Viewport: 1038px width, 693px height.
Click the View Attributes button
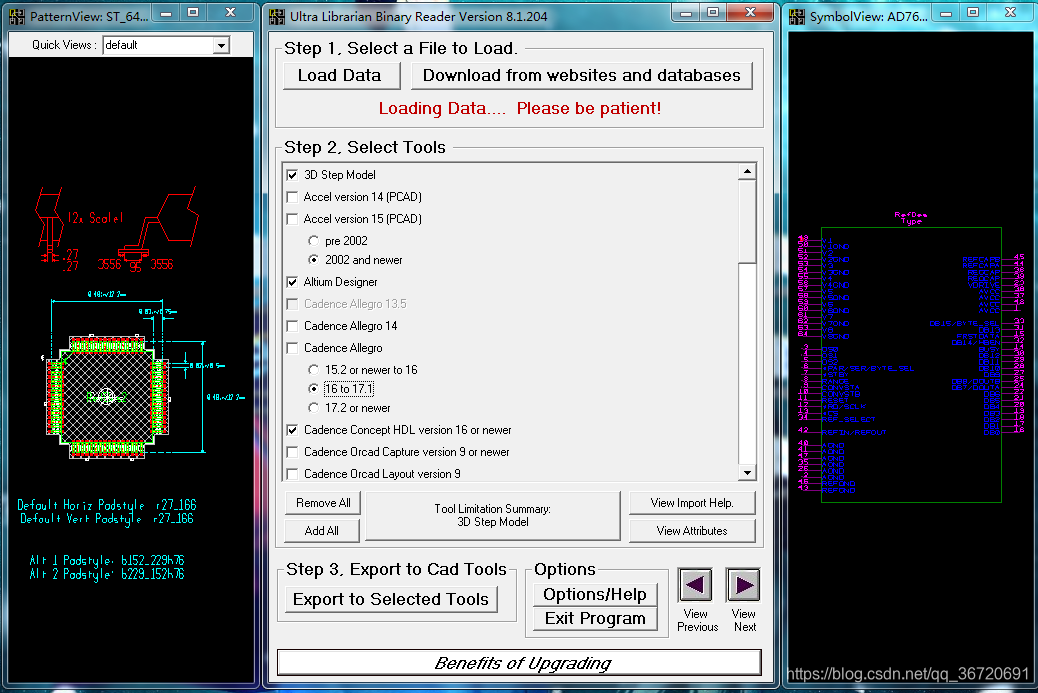click(692, 531)
